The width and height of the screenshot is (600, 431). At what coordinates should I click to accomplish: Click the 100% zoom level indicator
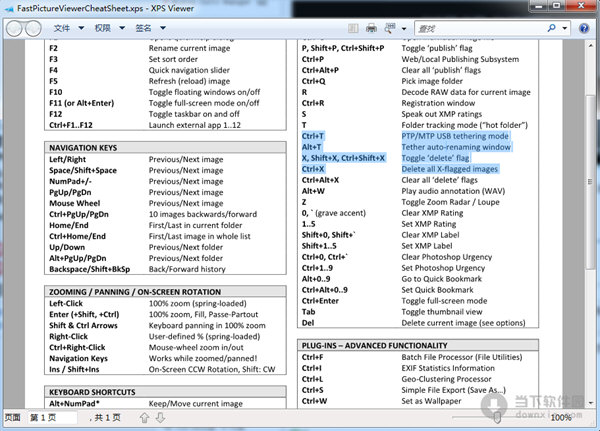(561, 418)
